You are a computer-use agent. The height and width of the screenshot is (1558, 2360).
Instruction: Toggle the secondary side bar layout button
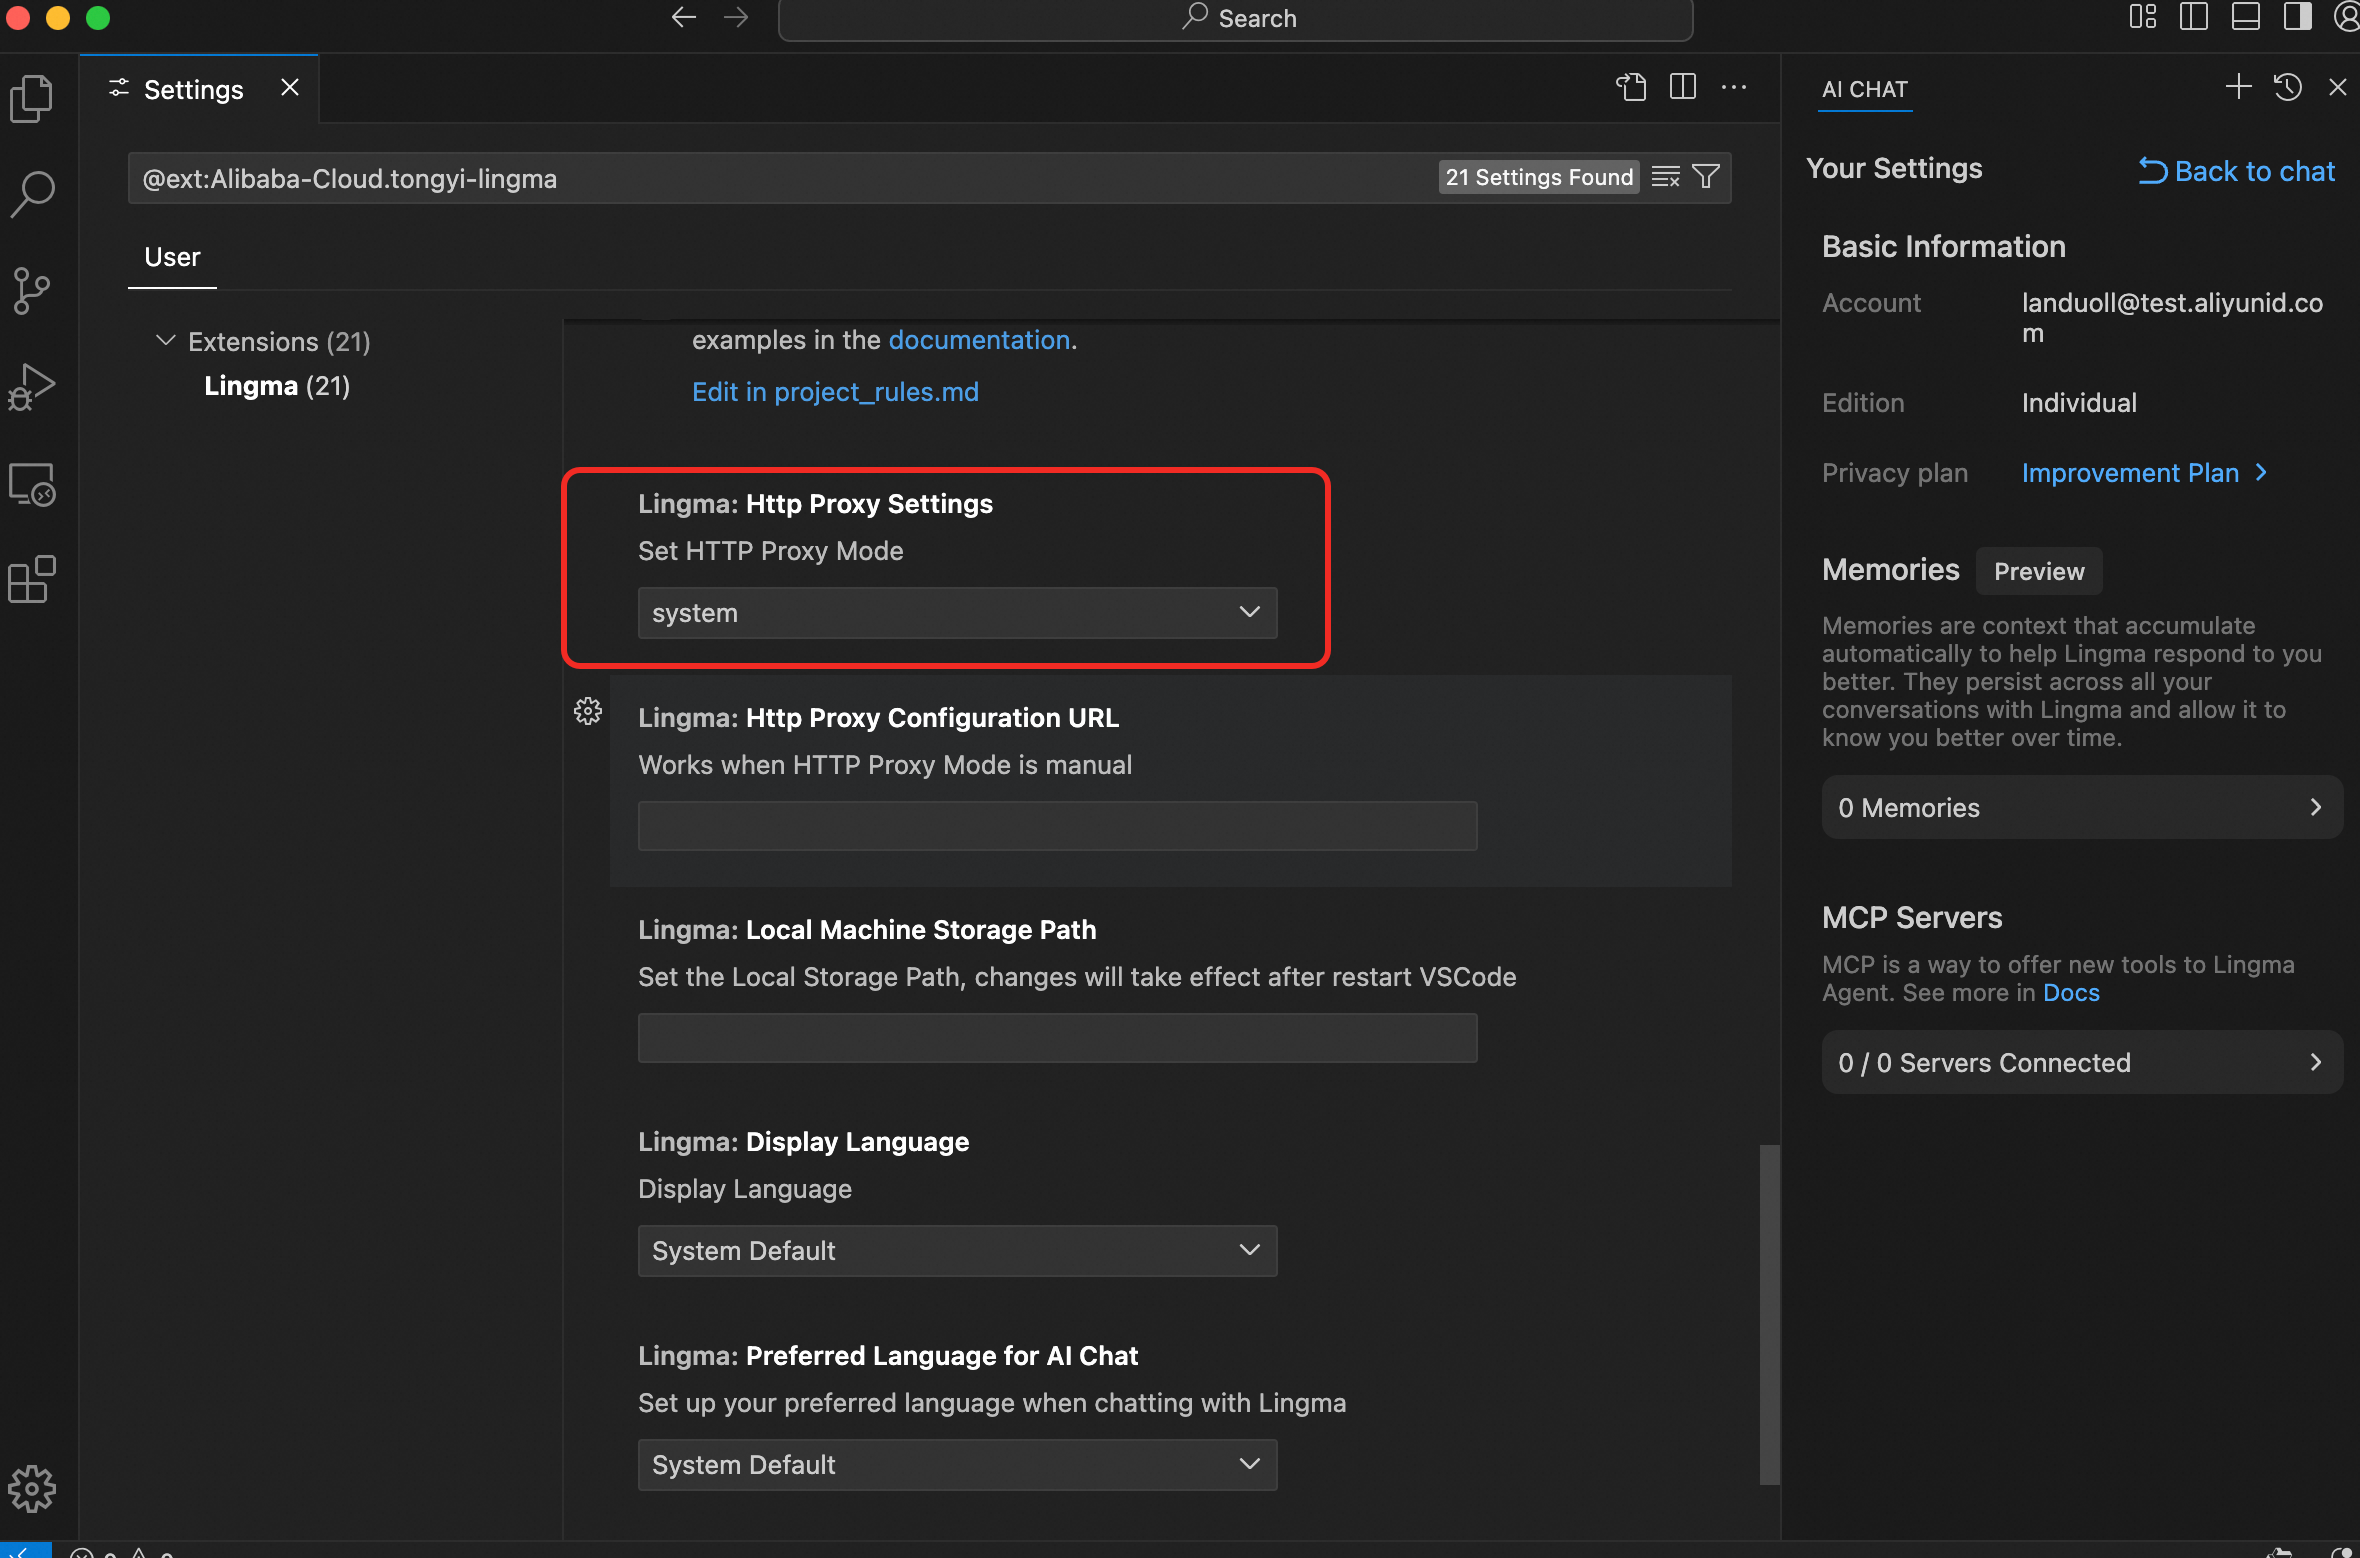pos(2297,18)
